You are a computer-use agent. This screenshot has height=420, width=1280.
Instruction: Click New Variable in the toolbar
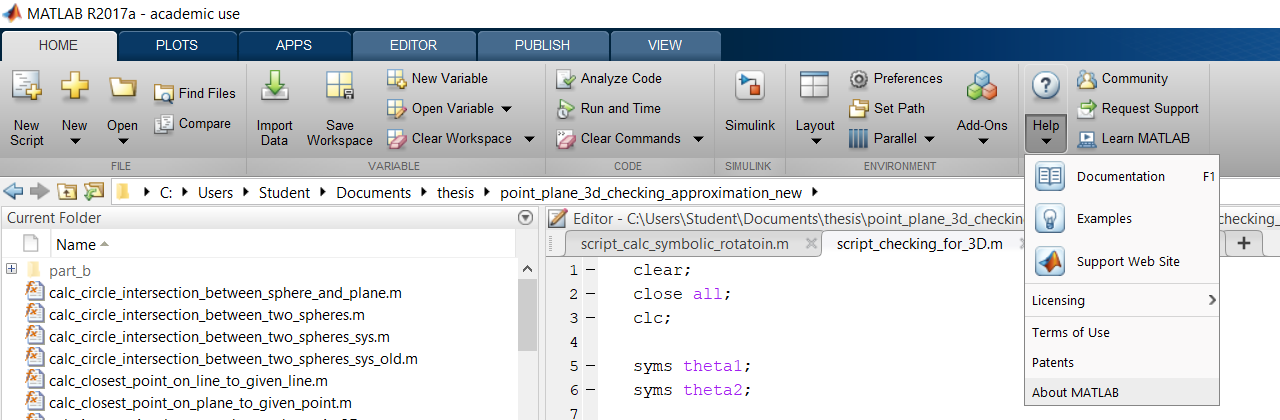437,78
